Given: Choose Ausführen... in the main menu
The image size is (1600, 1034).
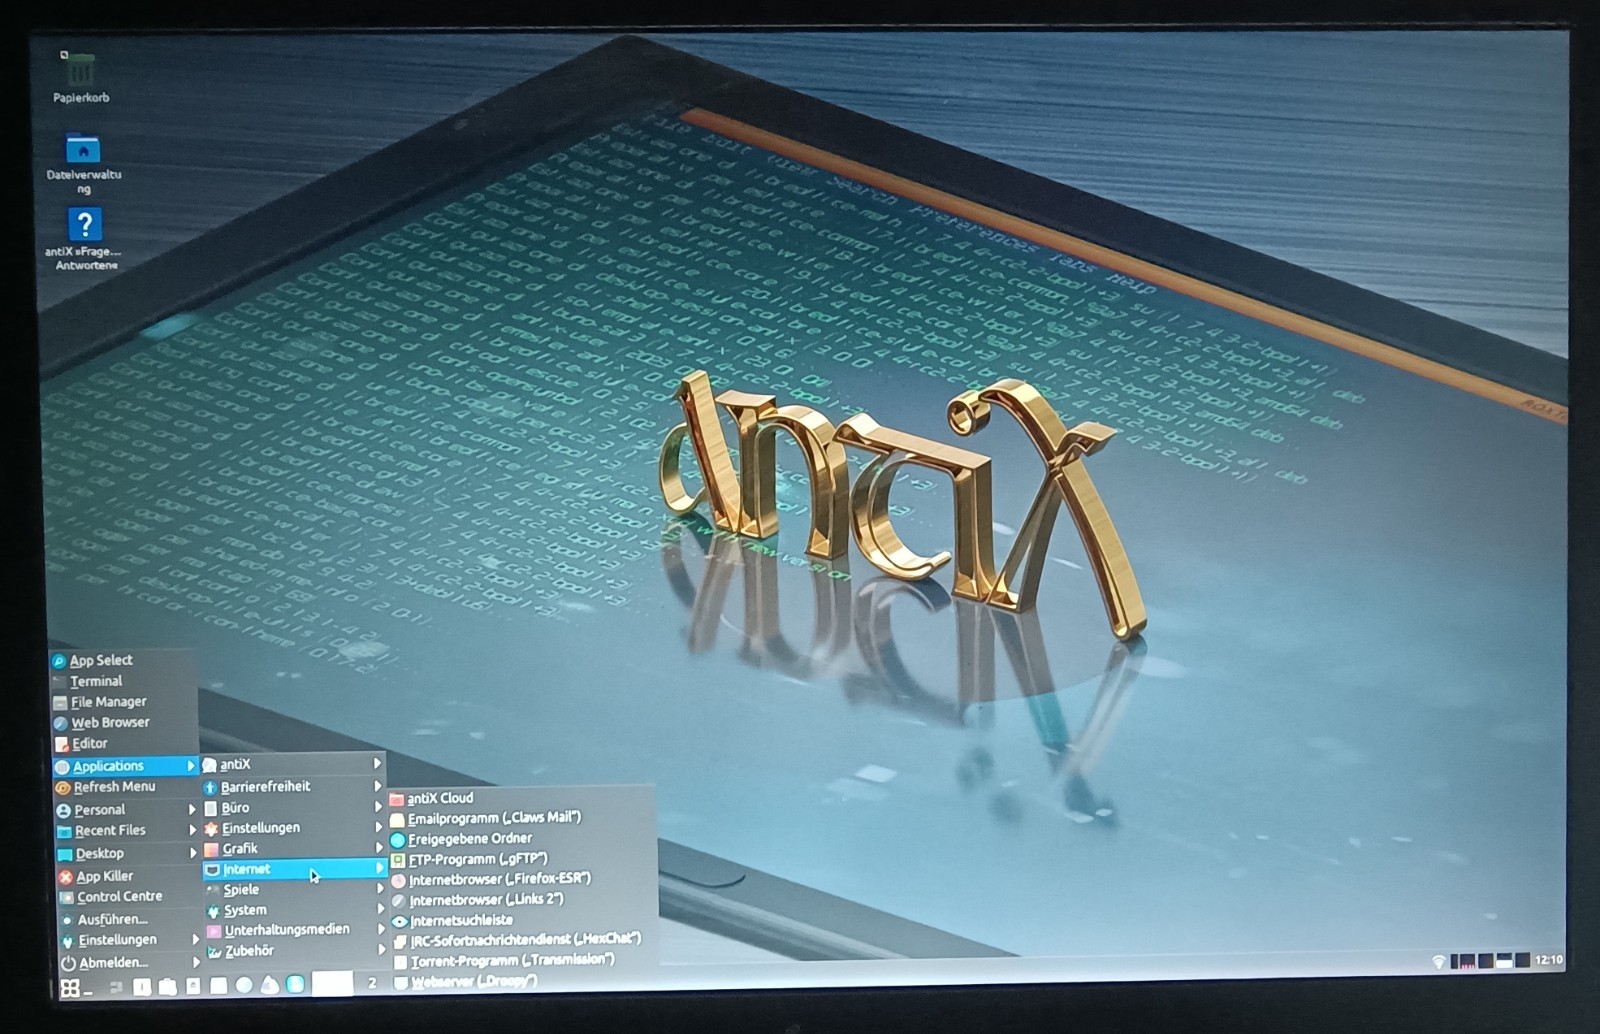Looking at the screenshot, I should coord(128,919).
